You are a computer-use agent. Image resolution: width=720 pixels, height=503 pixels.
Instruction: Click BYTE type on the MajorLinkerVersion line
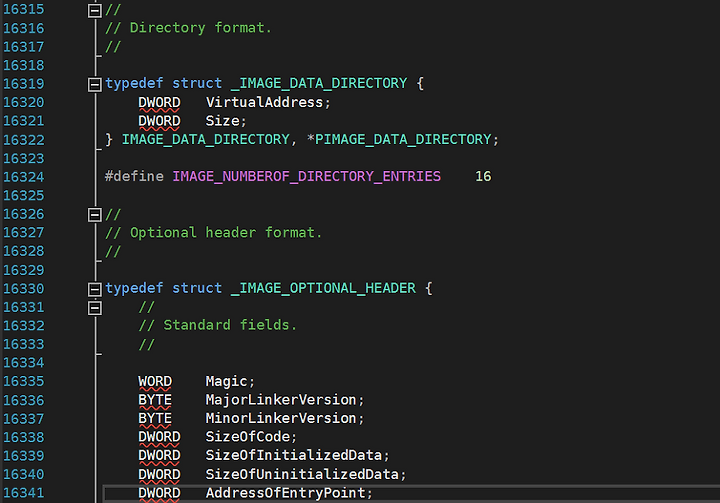[155, 400]
